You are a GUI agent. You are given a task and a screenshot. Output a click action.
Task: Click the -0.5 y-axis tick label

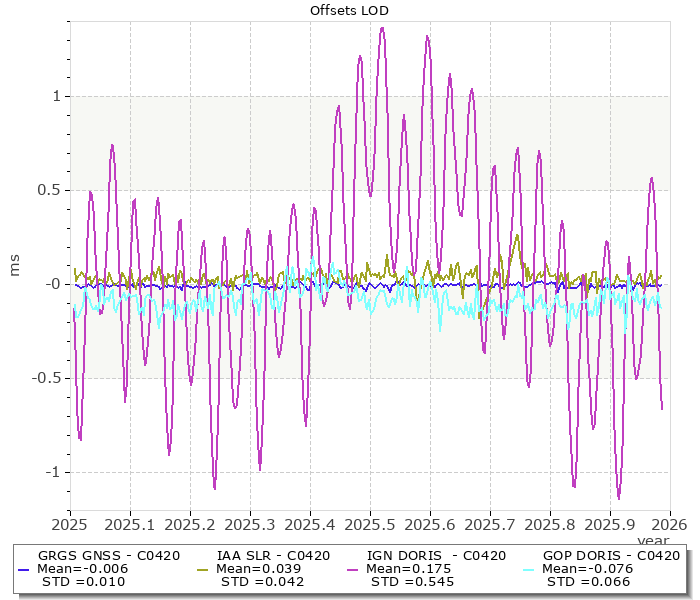45,378
